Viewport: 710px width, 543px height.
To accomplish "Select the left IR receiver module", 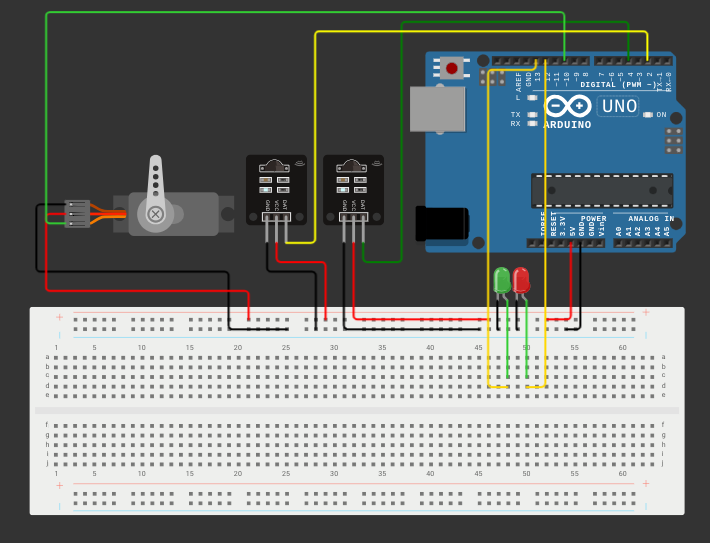I will tap(276, 190).
